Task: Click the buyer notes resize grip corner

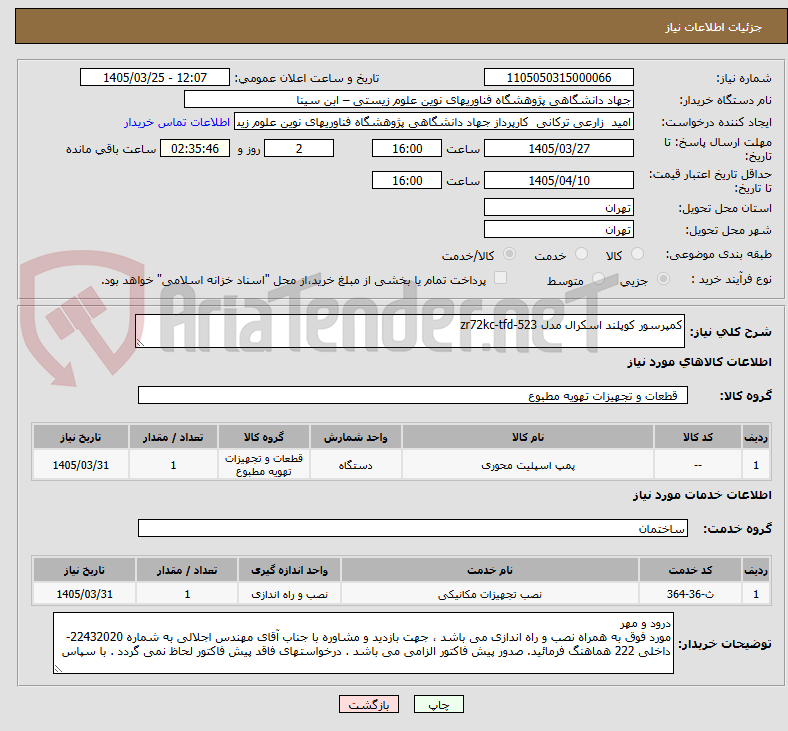Action: [x=58, y=669]
